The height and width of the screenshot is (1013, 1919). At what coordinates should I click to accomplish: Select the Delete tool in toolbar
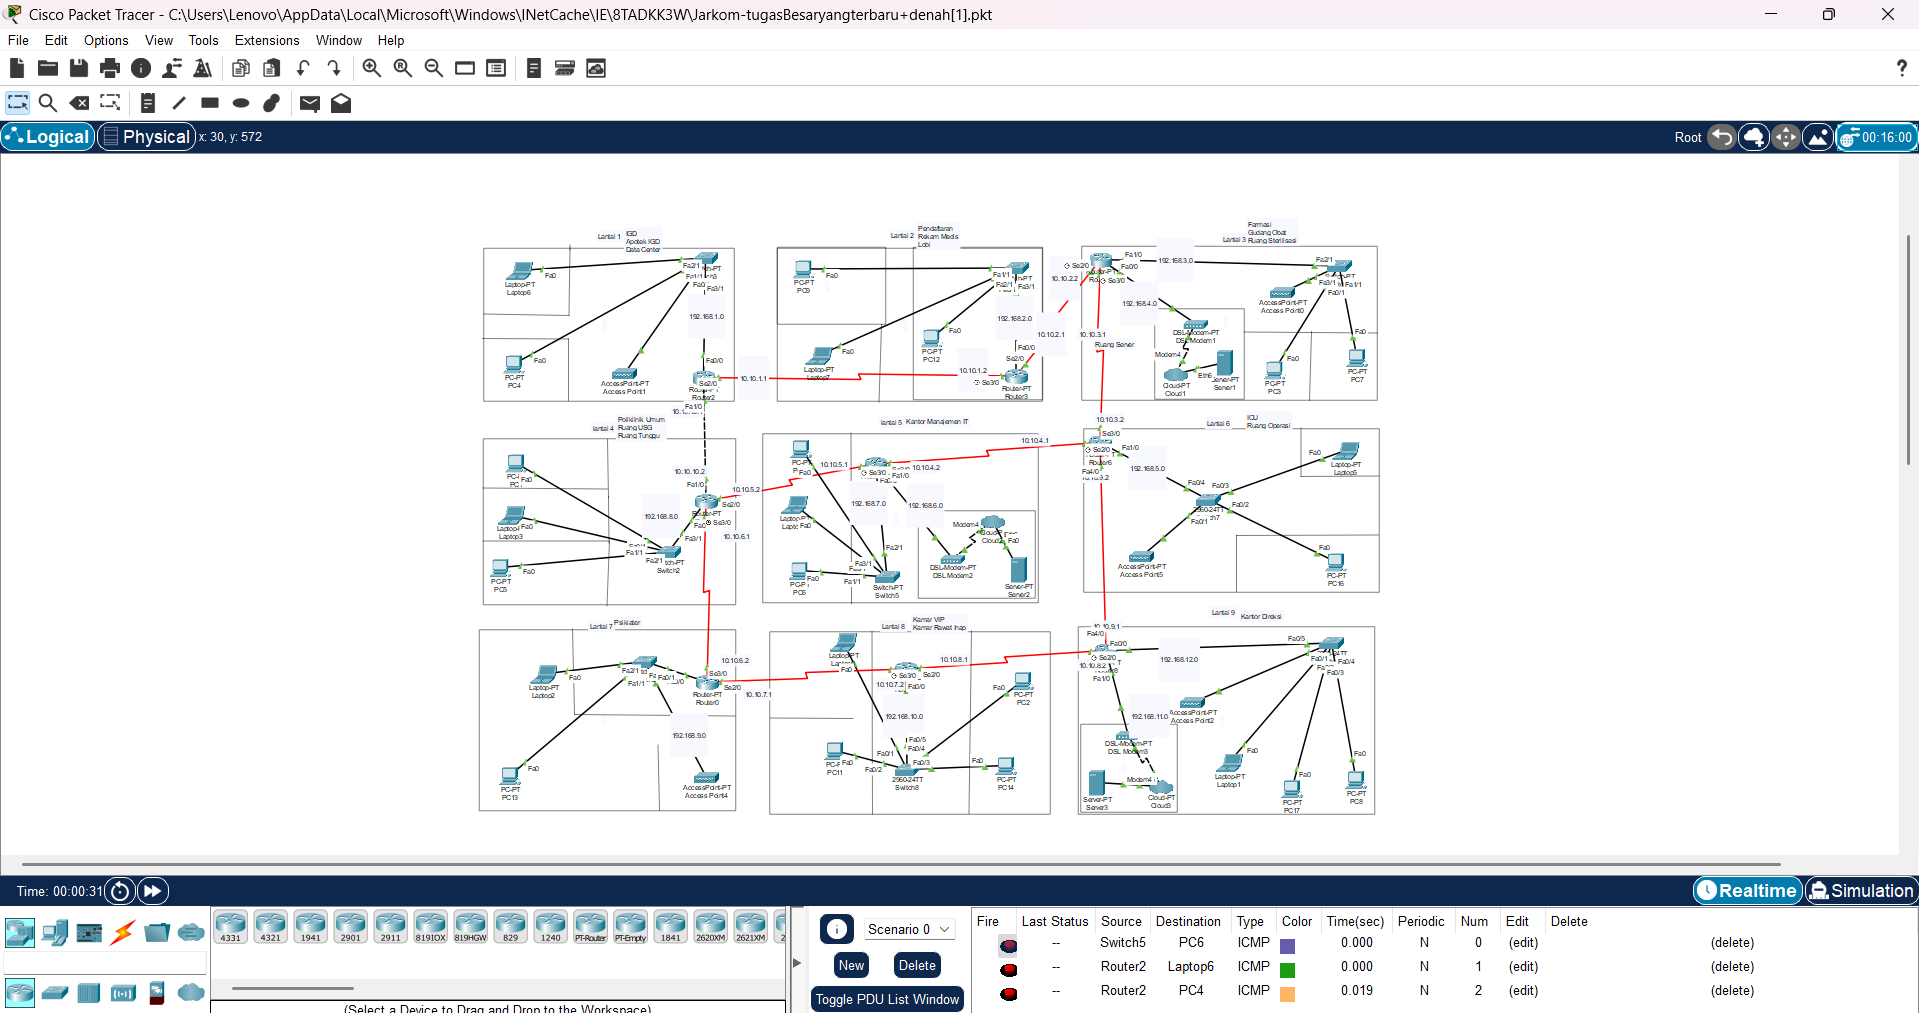(79, 103)
